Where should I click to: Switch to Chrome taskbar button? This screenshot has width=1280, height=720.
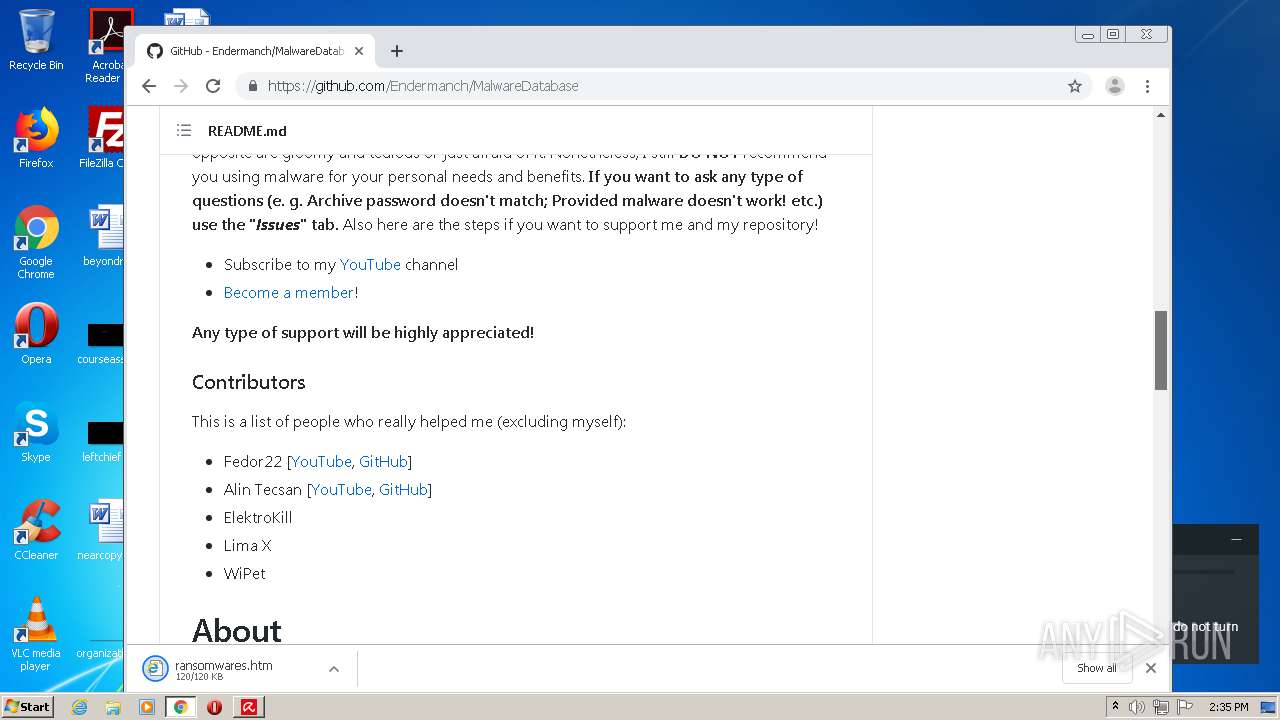tap(181, 707)
